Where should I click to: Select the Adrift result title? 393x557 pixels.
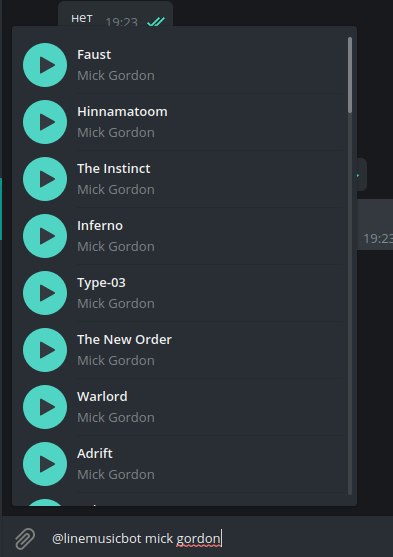95,453
